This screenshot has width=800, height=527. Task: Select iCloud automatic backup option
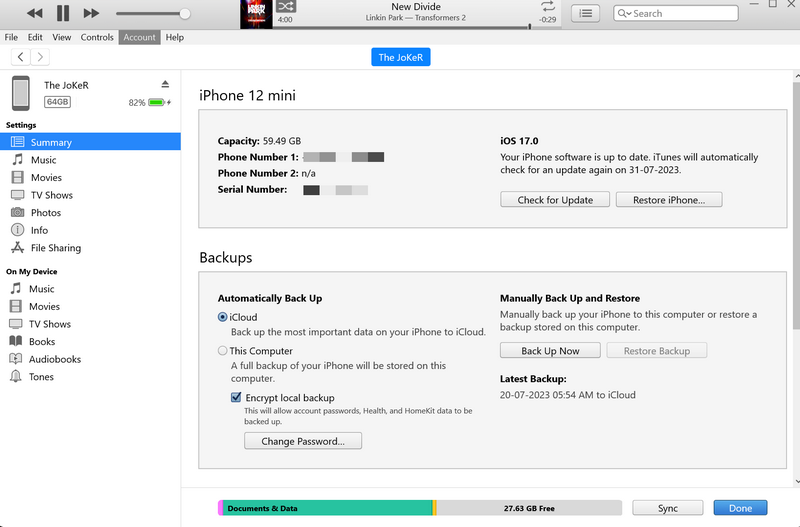click(x=223, y=317)
